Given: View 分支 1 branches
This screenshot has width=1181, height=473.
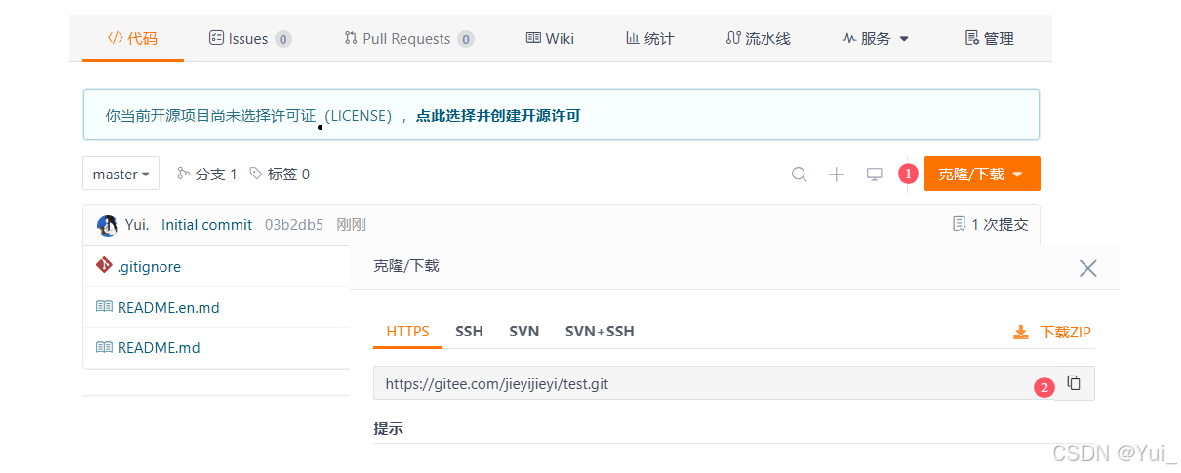Looking at the screenshot, I should coord(207,174).
